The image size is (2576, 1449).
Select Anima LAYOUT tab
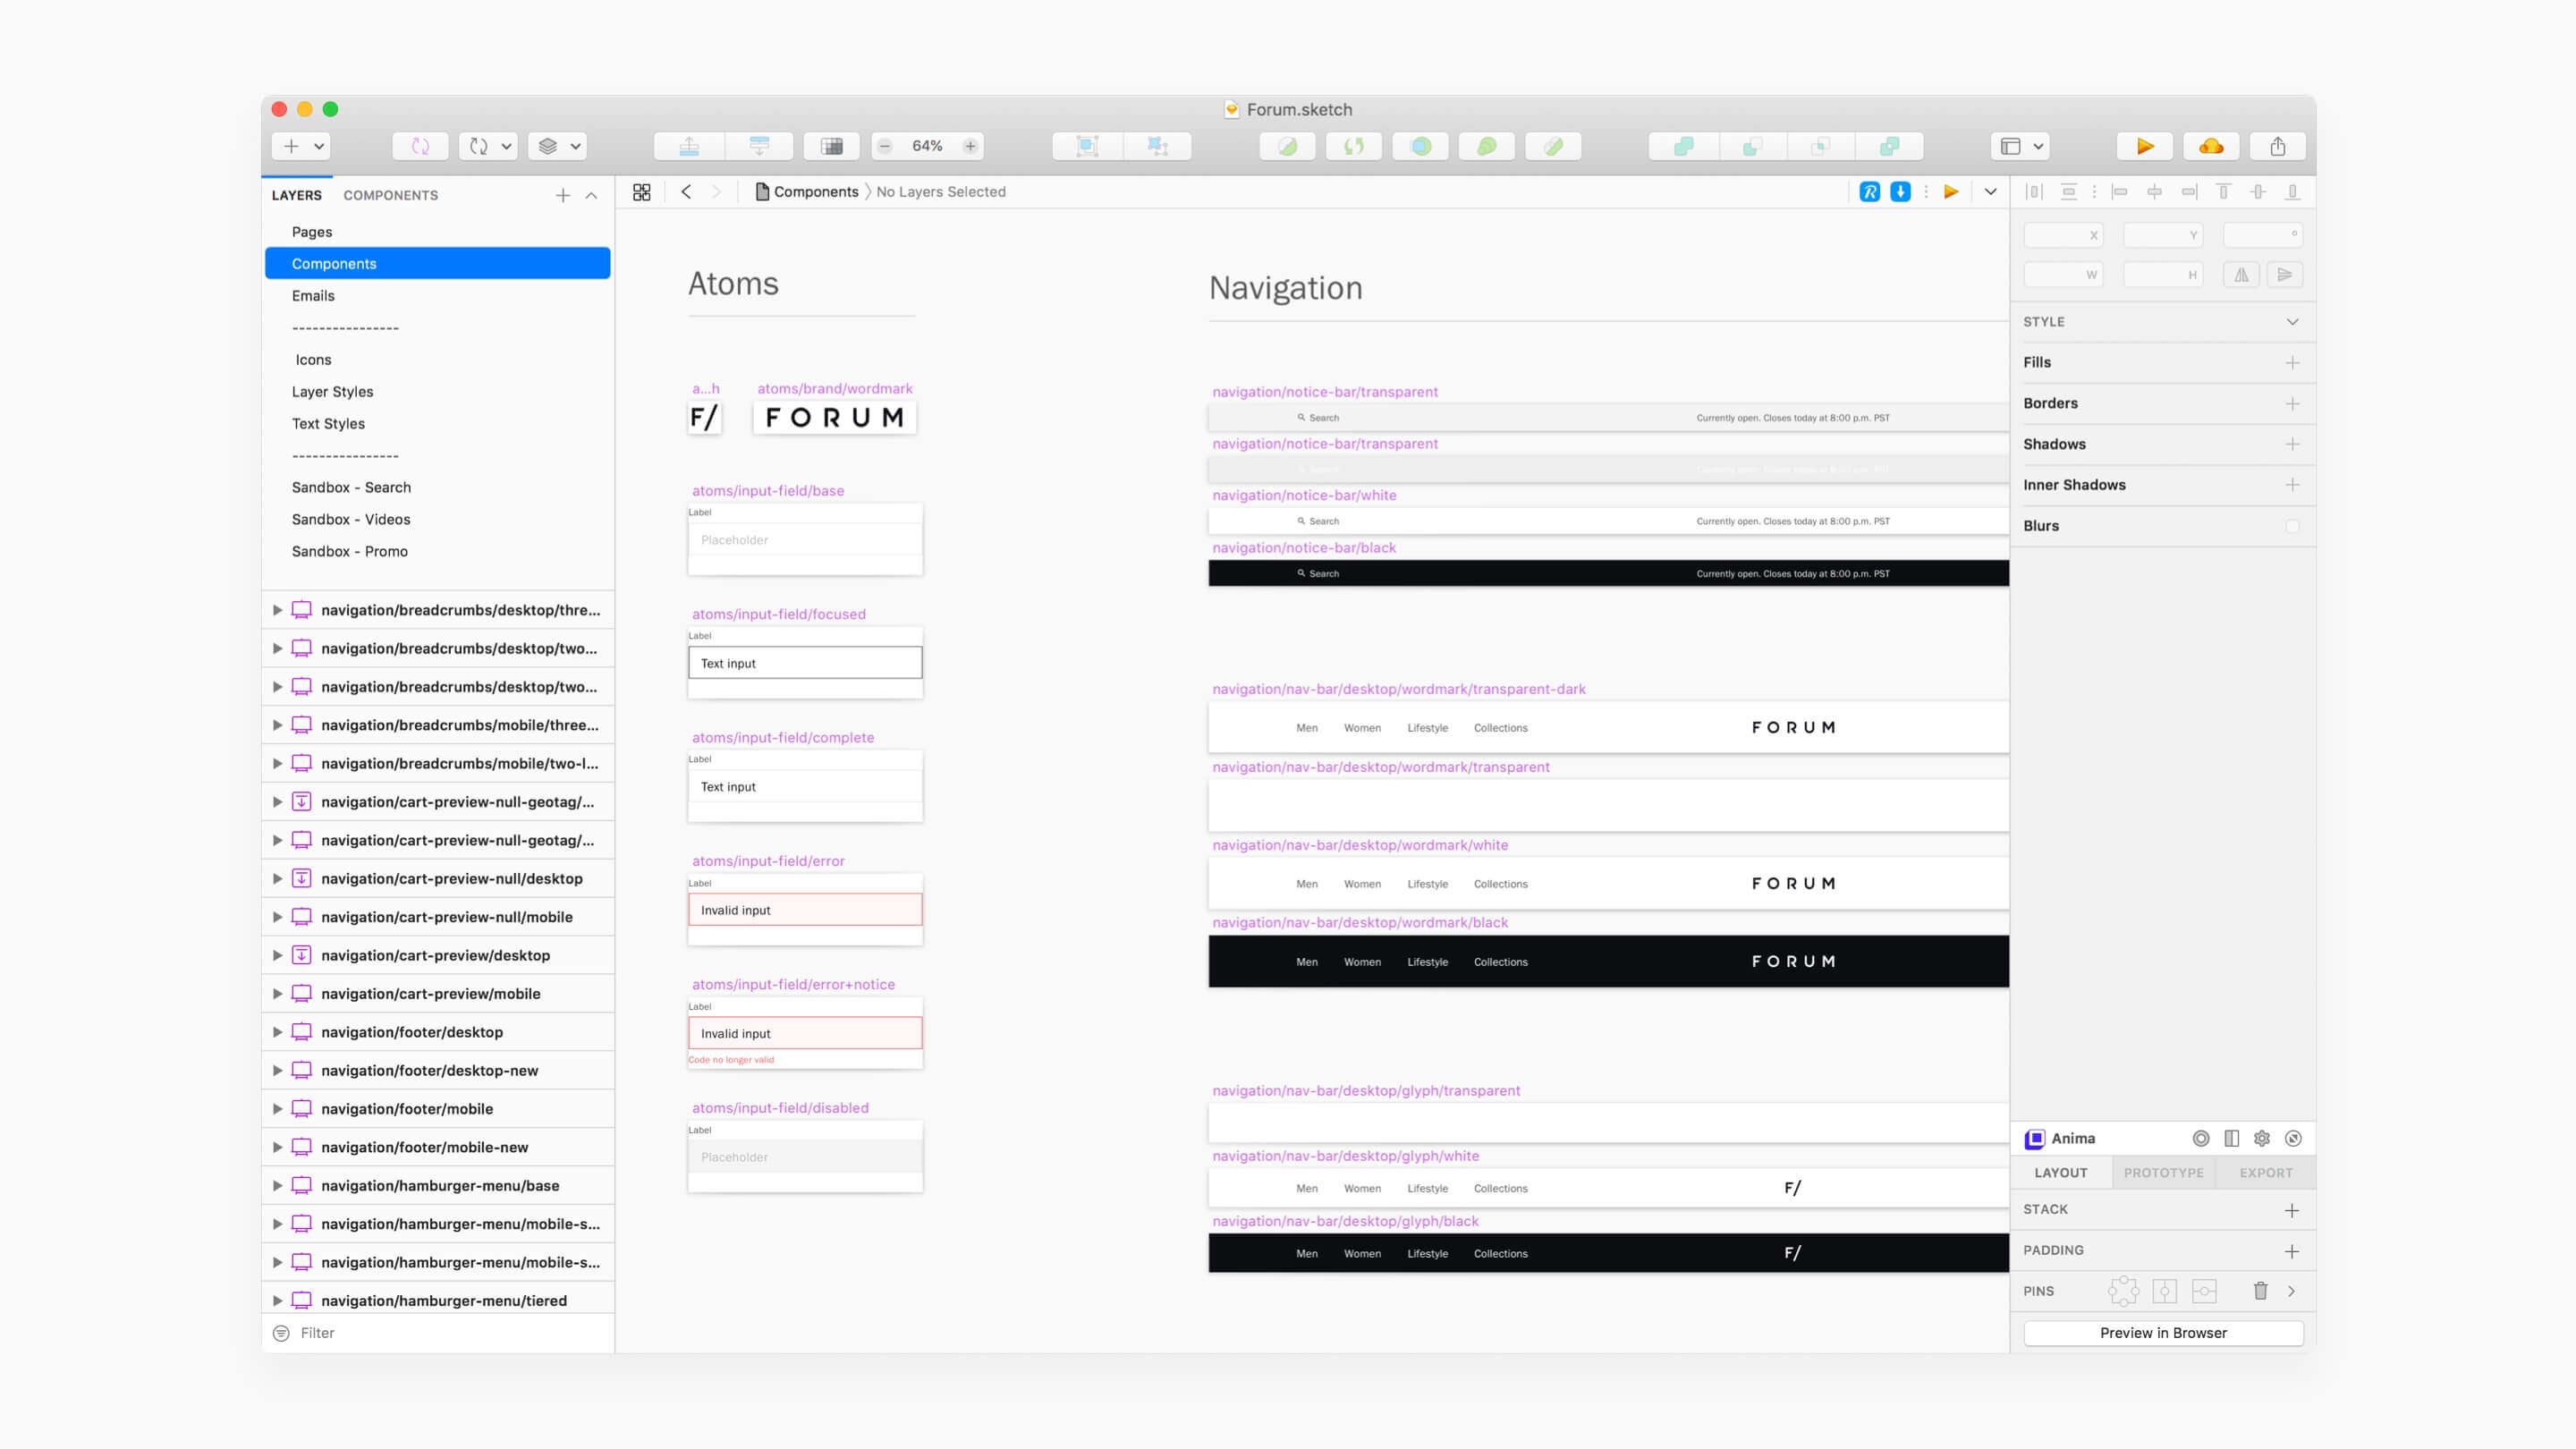(x=2060, y=1173)
